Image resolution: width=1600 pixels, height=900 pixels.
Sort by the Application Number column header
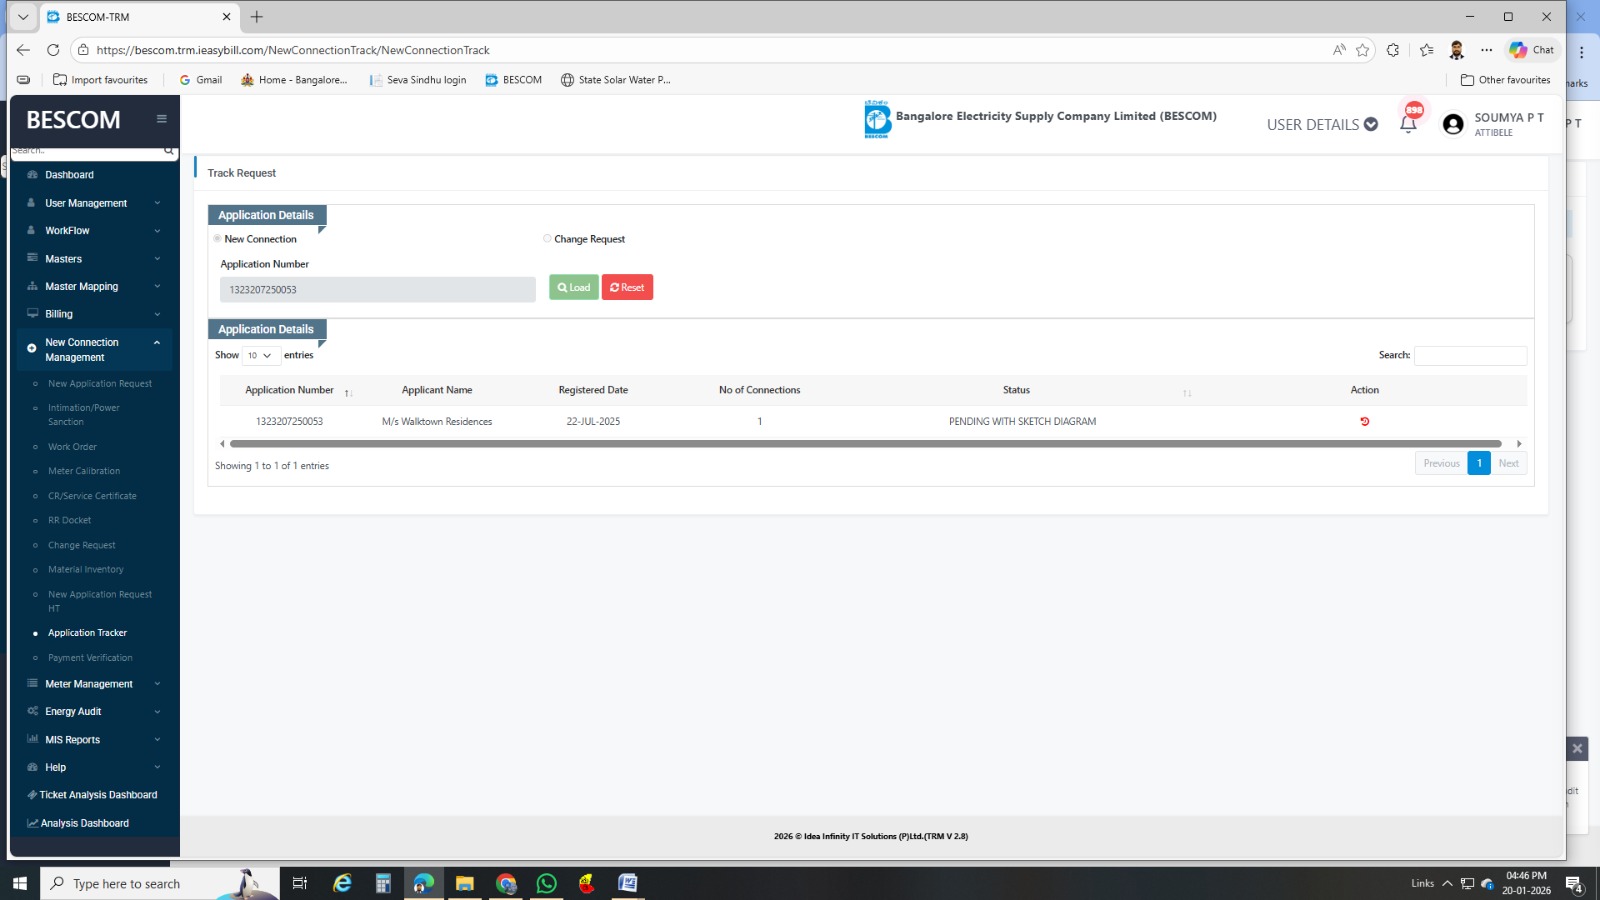click(289, 390)
